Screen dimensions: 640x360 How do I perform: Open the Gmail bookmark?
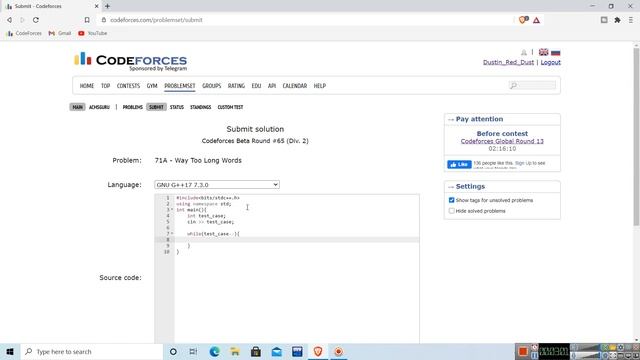point(60,33)
